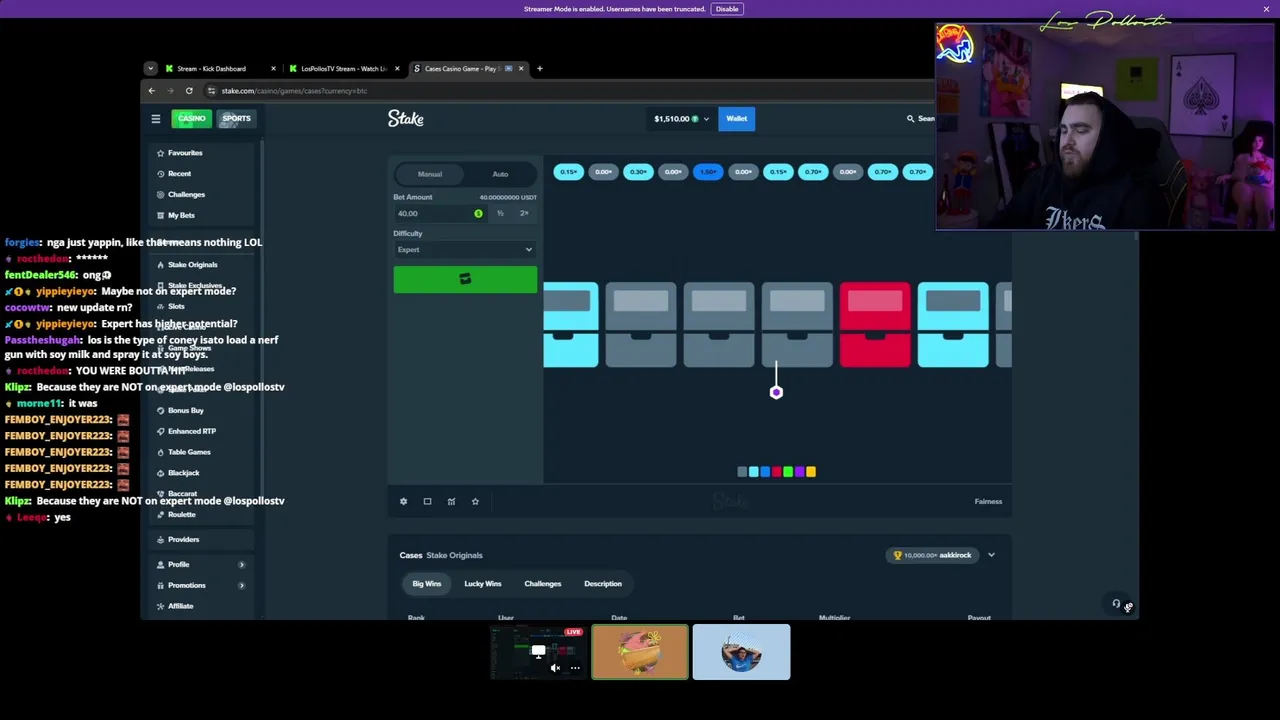Switch to Big Wins tab
This screenshot has height=720, width=1280.
pos(427,584)
